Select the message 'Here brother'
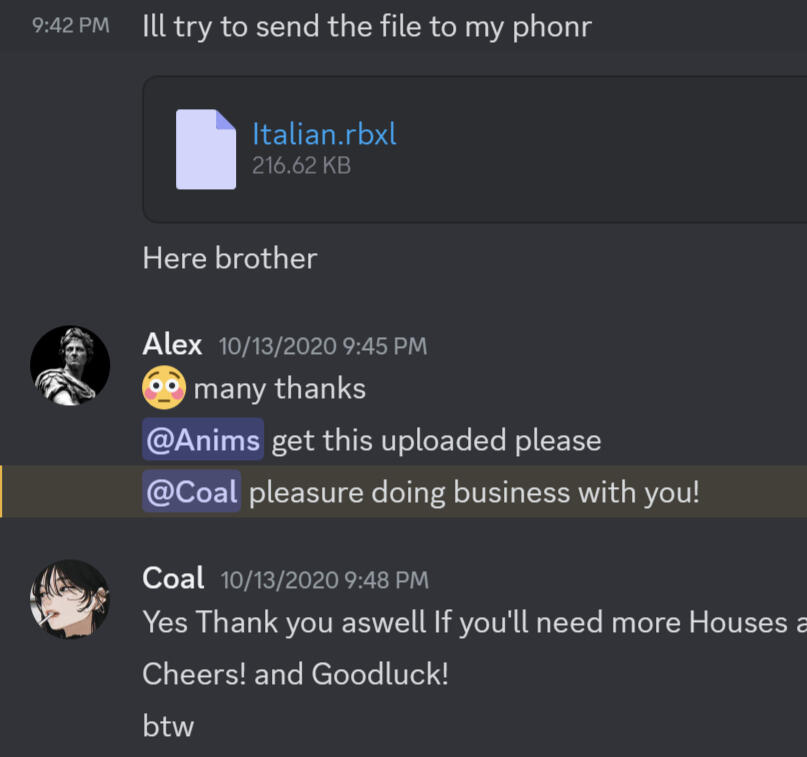Screen dimensions: 807x757 (230, 258)
